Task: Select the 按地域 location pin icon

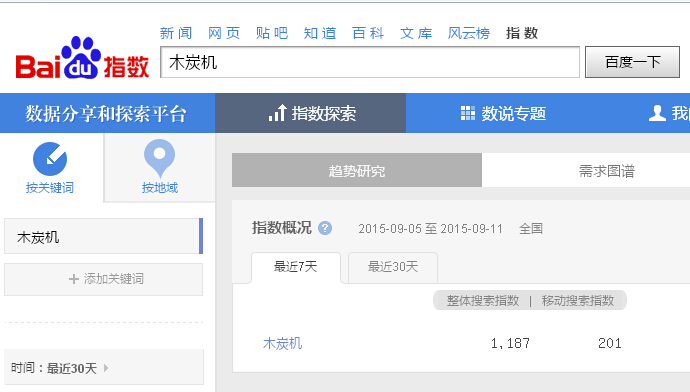Action: point(159,158)
